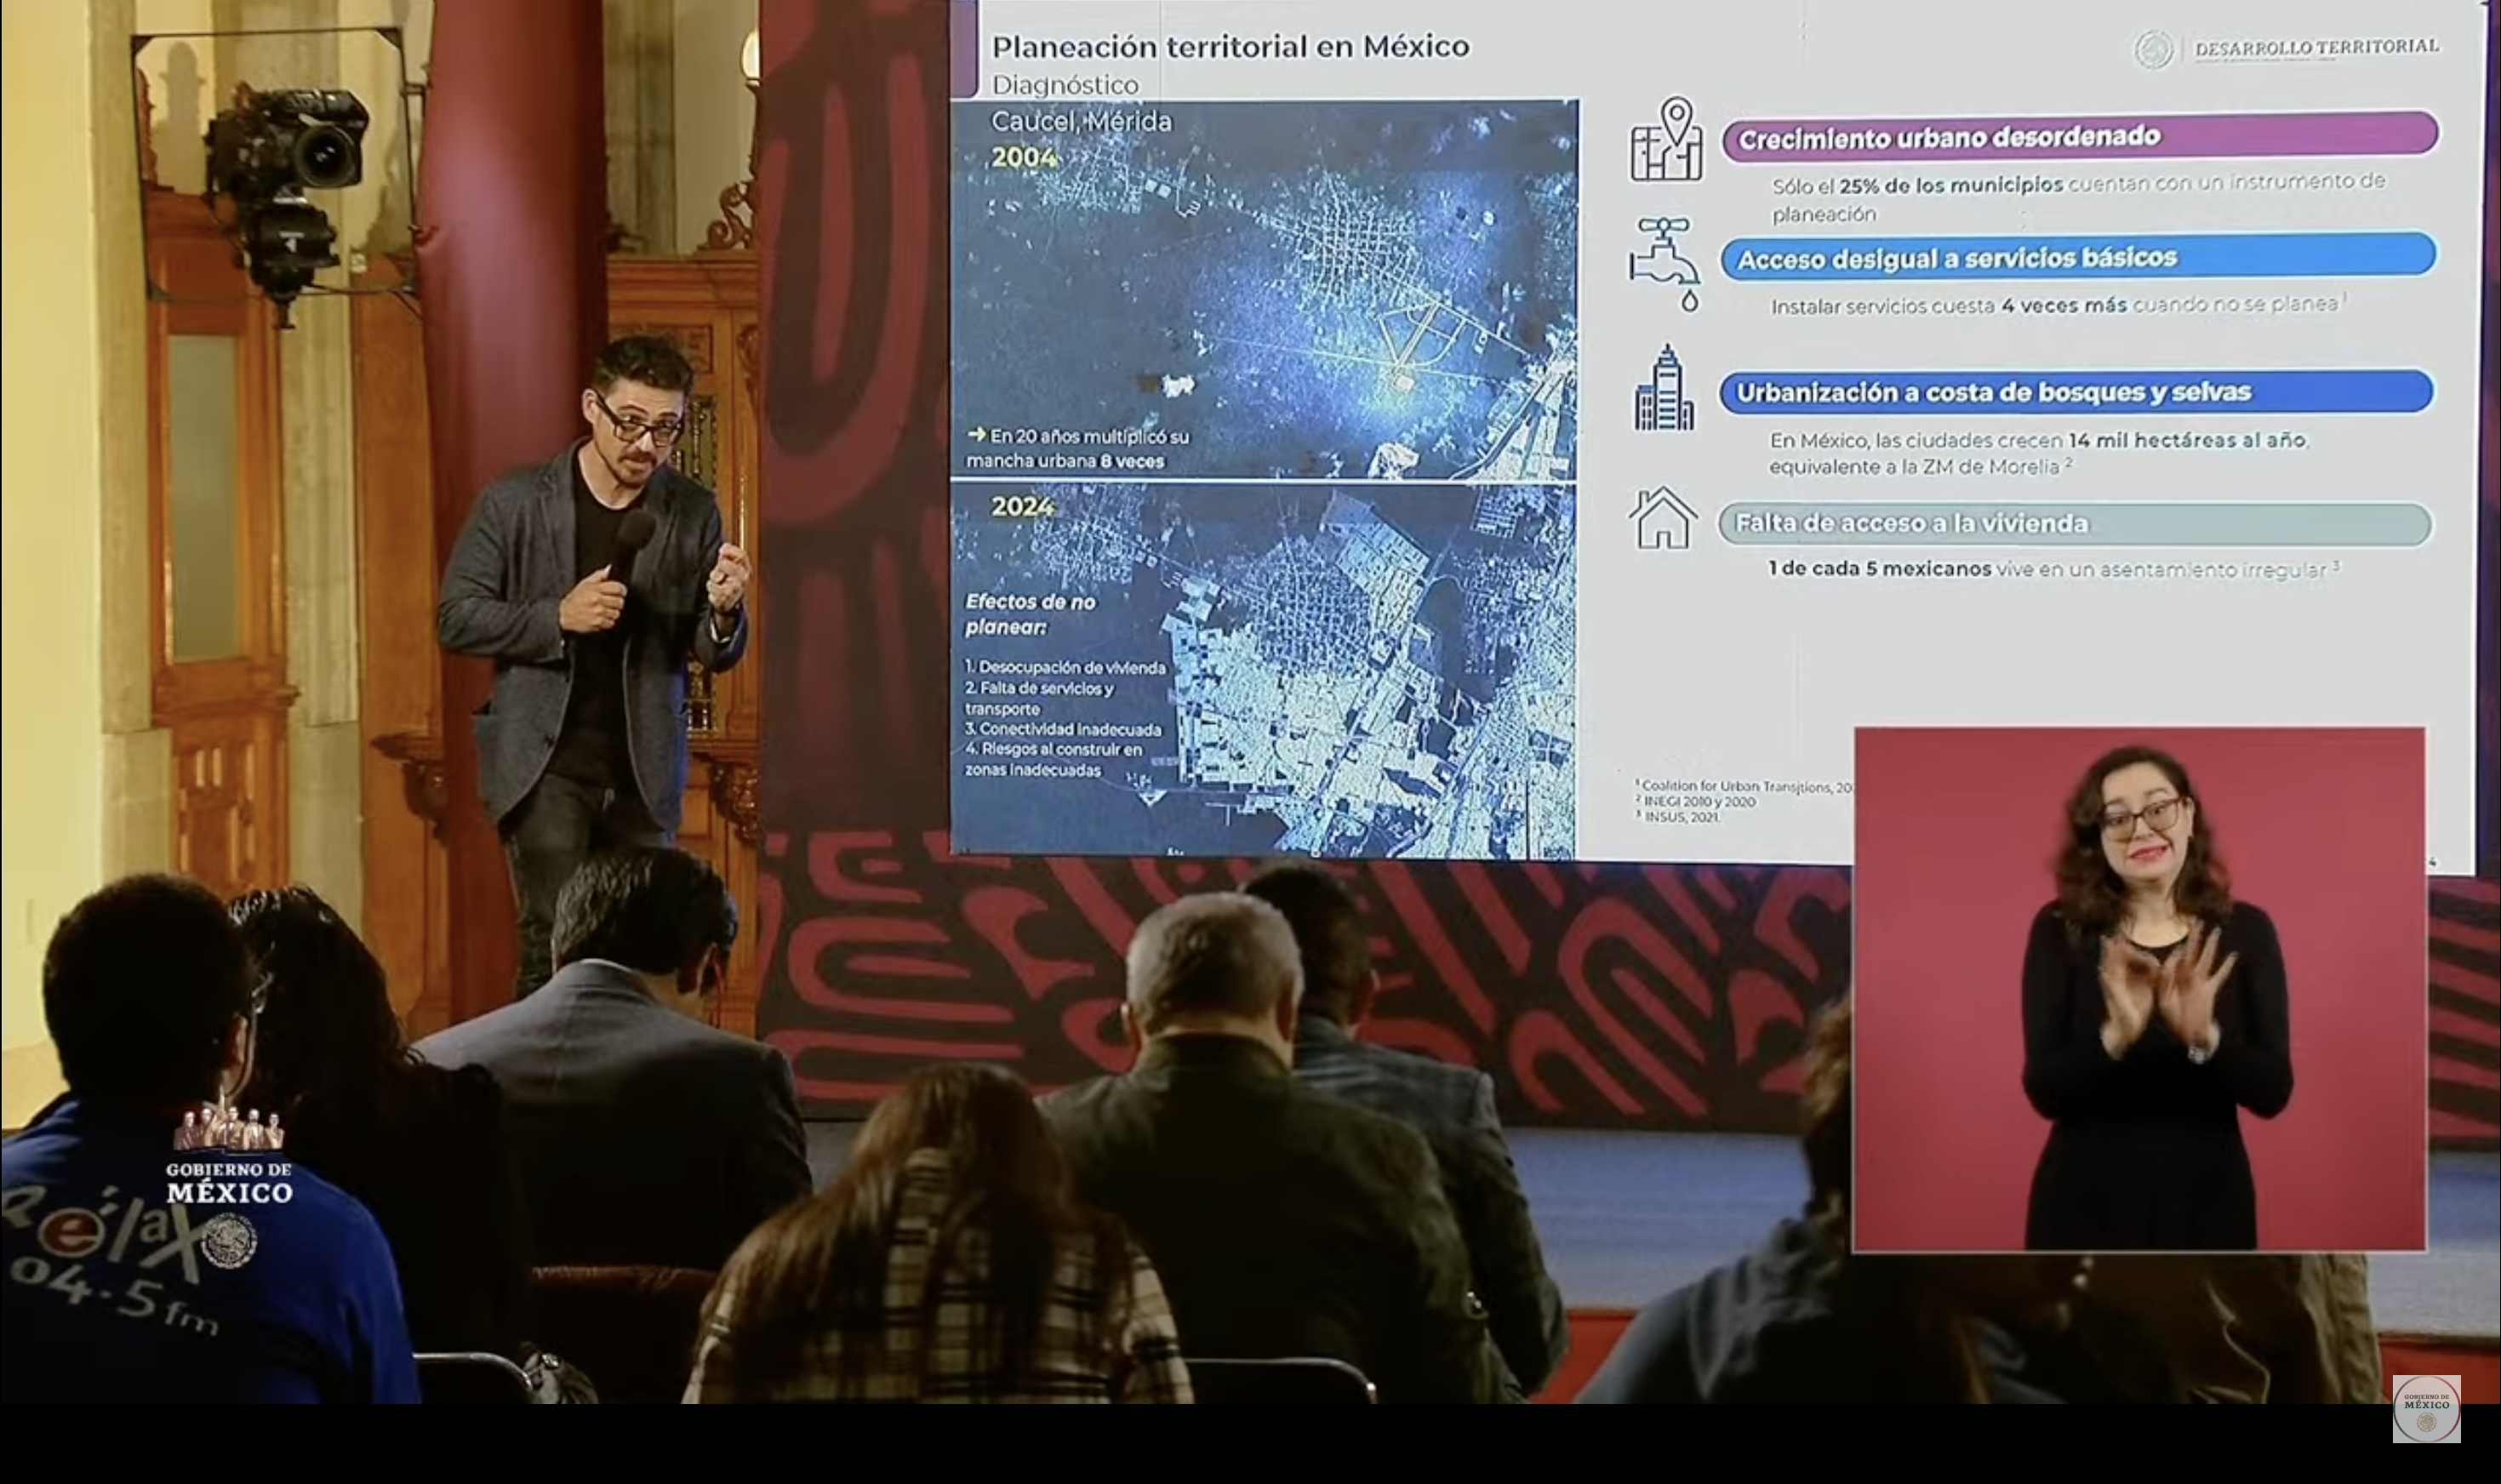The image size is (2501, 1484).
Task: Click the 'Falta de acceso a la vivienda' bar
Action: tap(2074, 524)
